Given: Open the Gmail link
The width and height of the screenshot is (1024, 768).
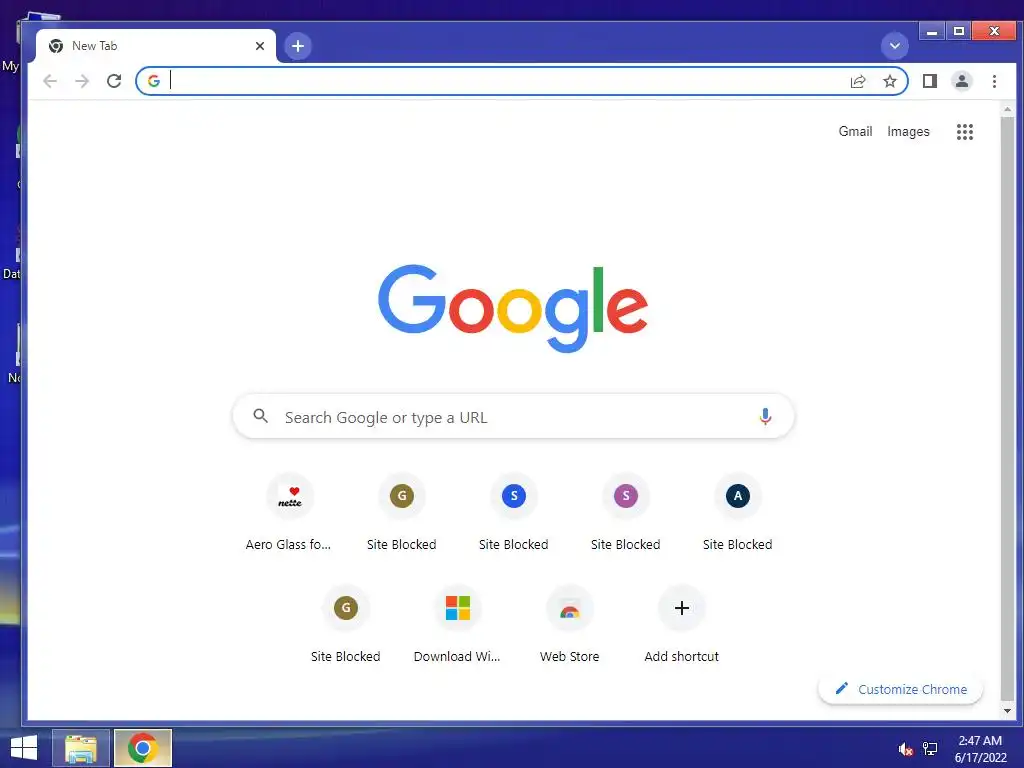Looking at the screenshot, I should [855, 131].
